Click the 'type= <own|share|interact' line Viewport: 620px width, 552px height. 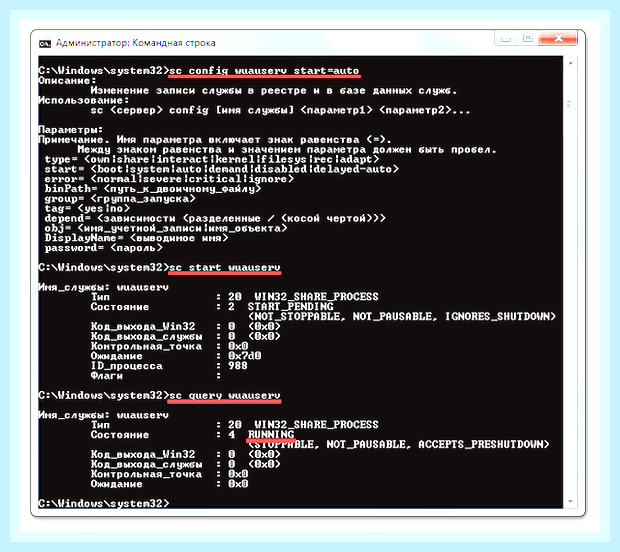point(212,159)
